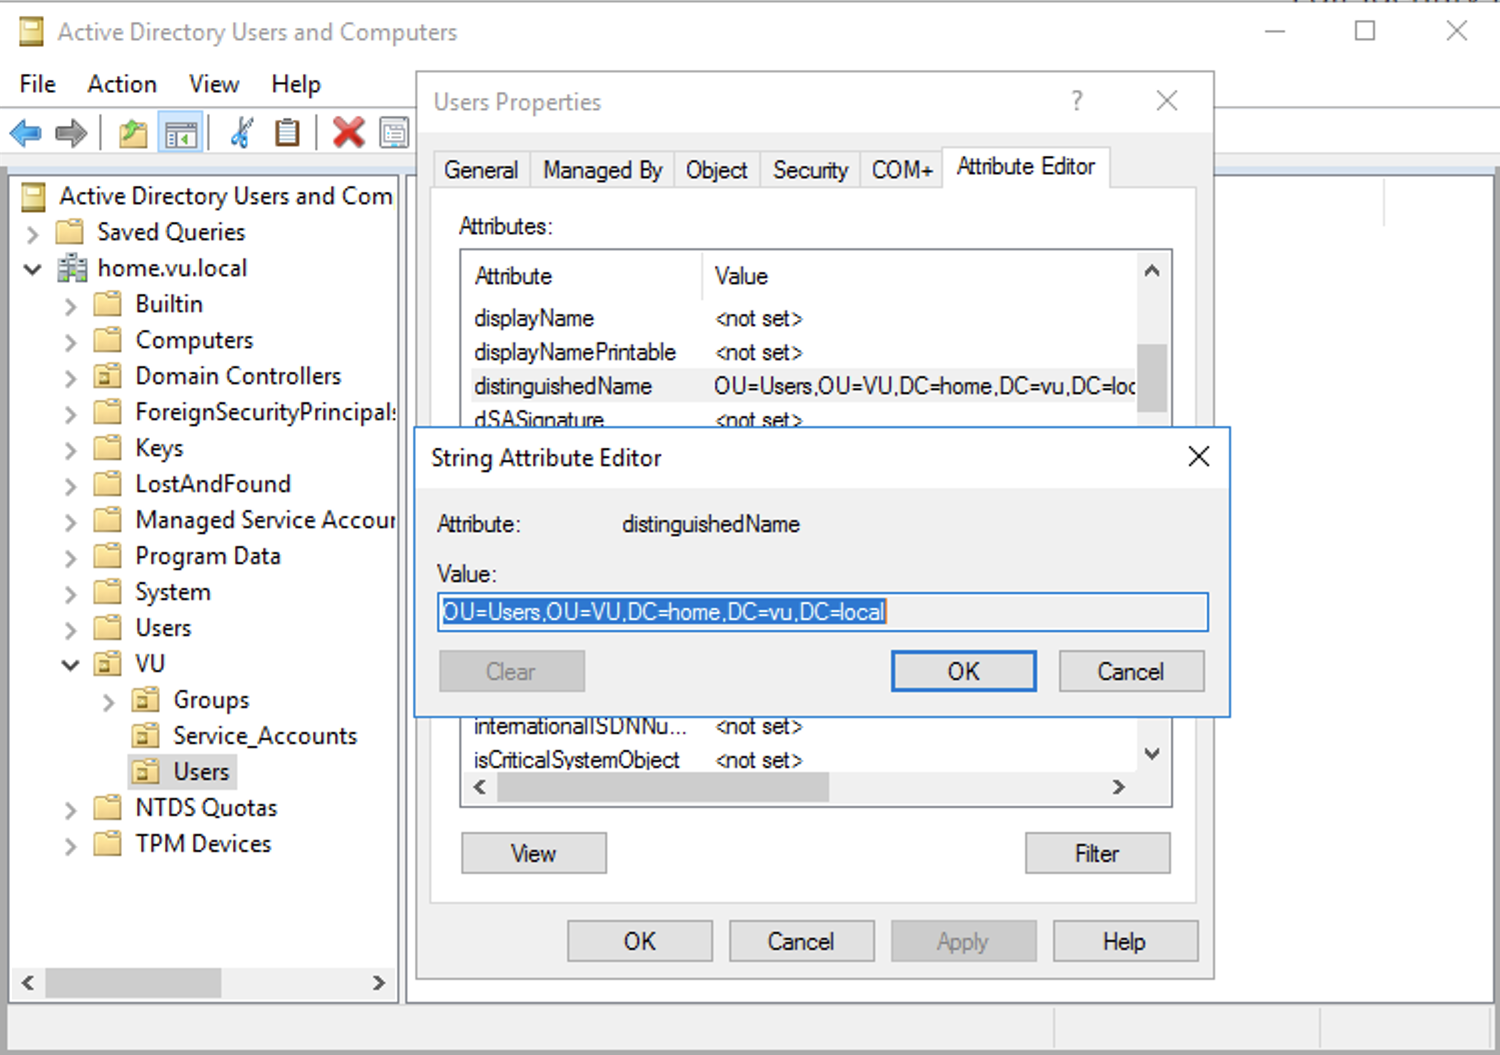Open the View menu
This screenshot has width=1500, height=1055.
(x=214, y=84)
